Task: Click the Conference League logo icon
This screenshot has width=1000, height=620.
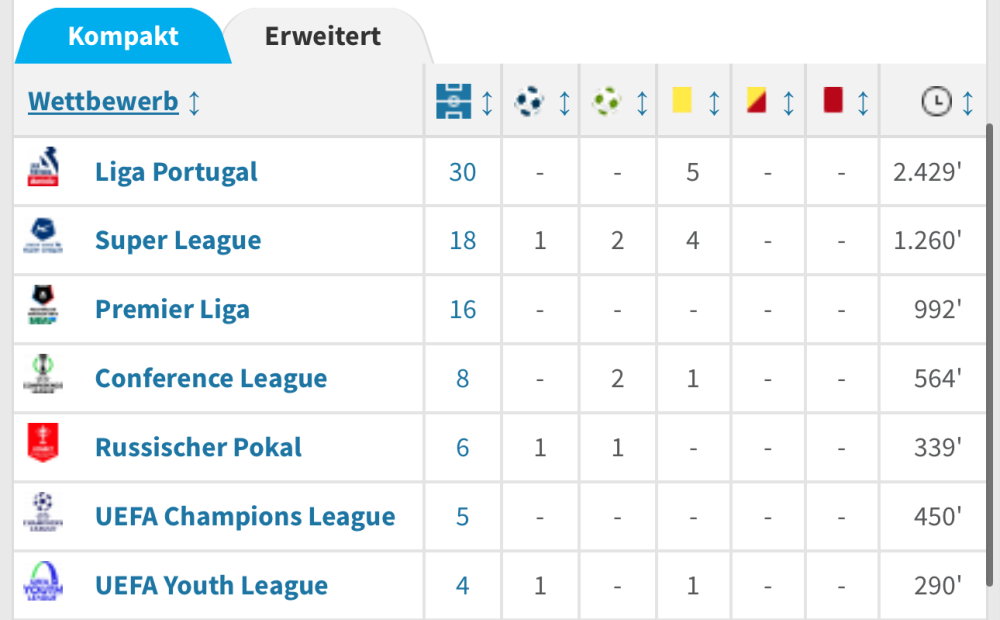Action: 44,377
